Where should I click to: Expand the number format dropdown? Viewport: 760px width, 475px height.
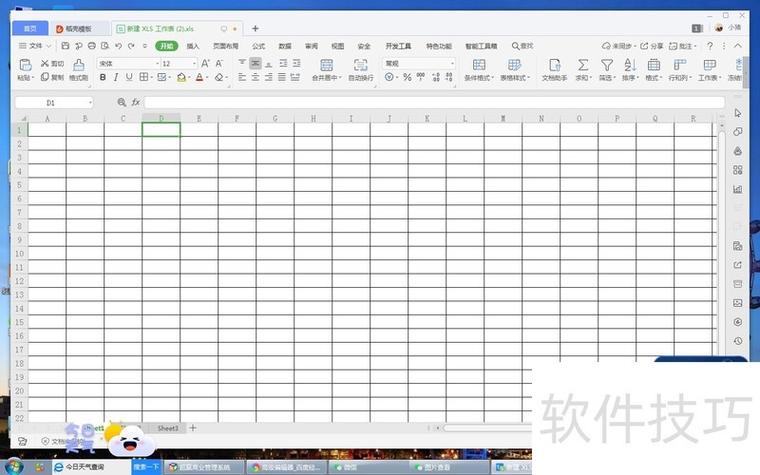(x=419, y=63)
